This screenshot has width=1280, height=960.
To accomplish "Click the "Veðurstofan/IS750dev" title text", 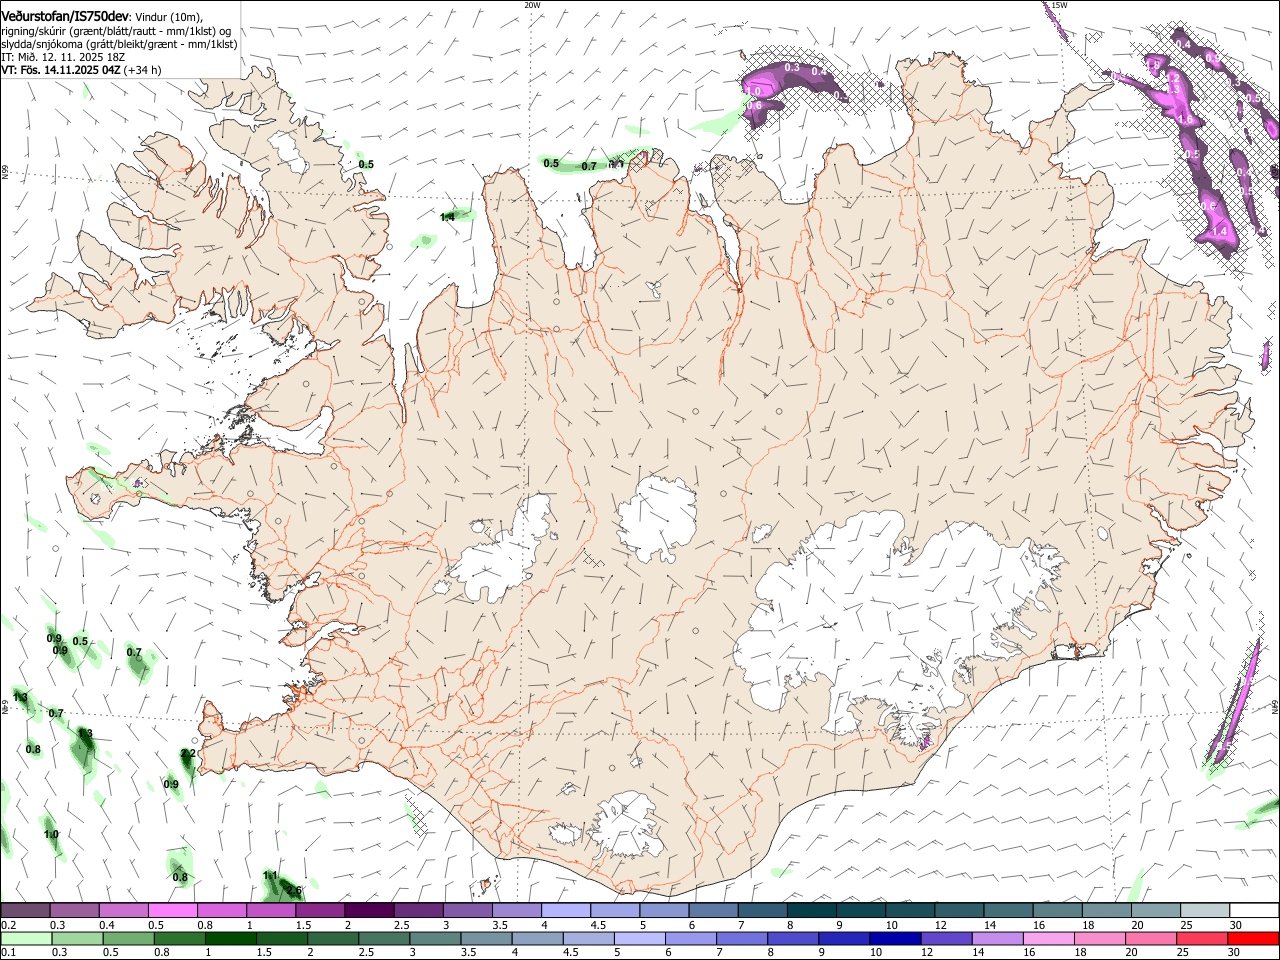I will (65, 16).
